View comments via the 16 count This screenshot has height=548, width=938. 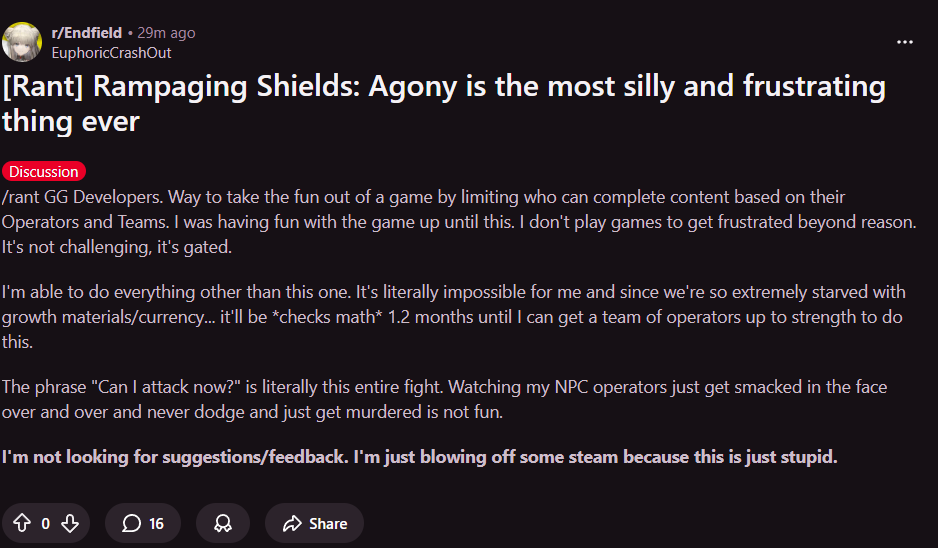pyautogui.click(x=156, y=523)
